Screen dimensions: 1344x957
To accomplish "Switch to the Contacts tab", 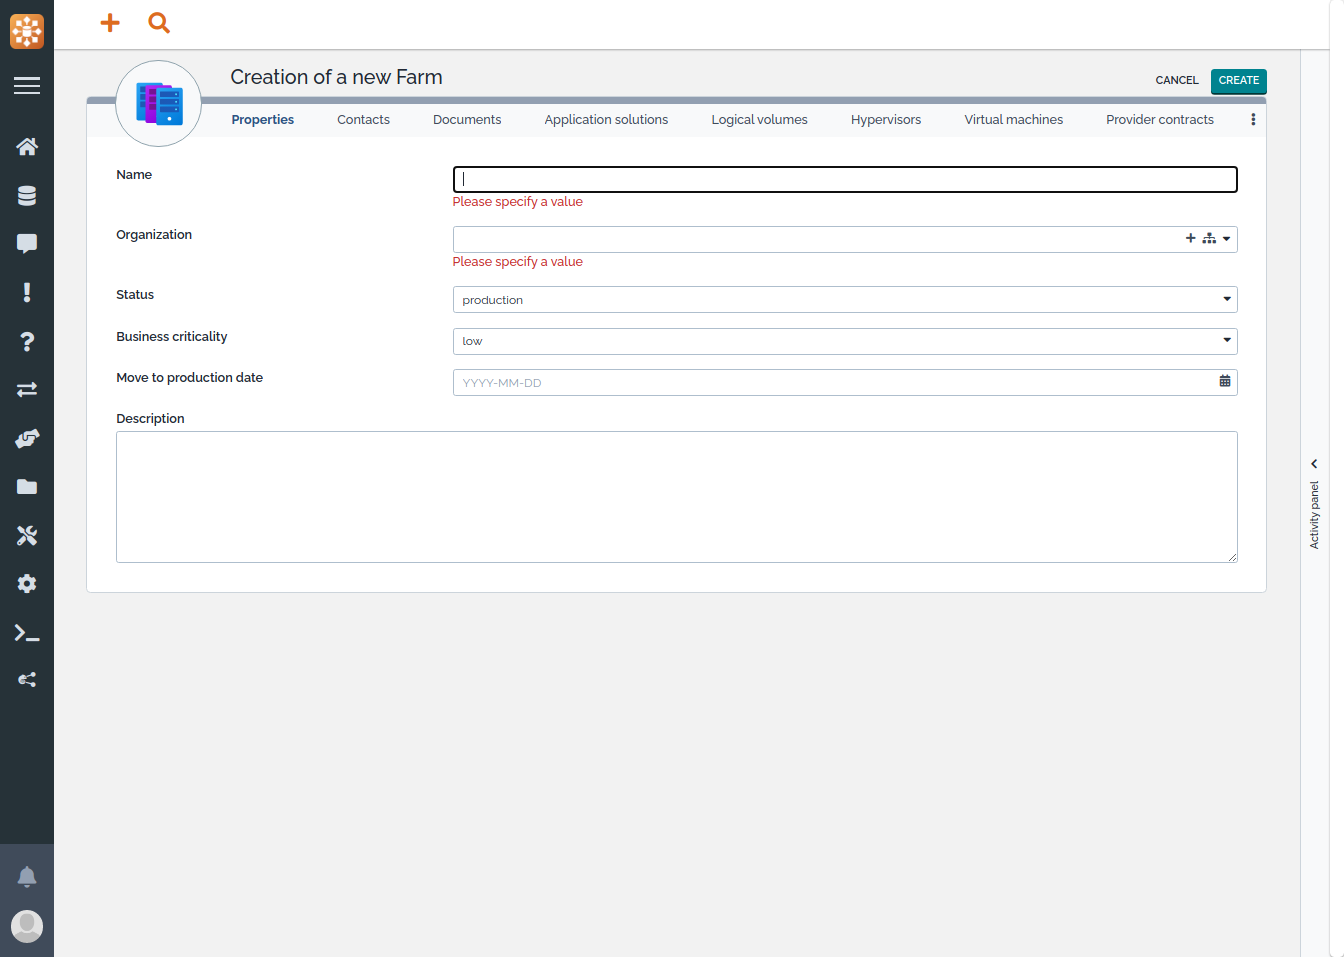I will pos(363,120).
